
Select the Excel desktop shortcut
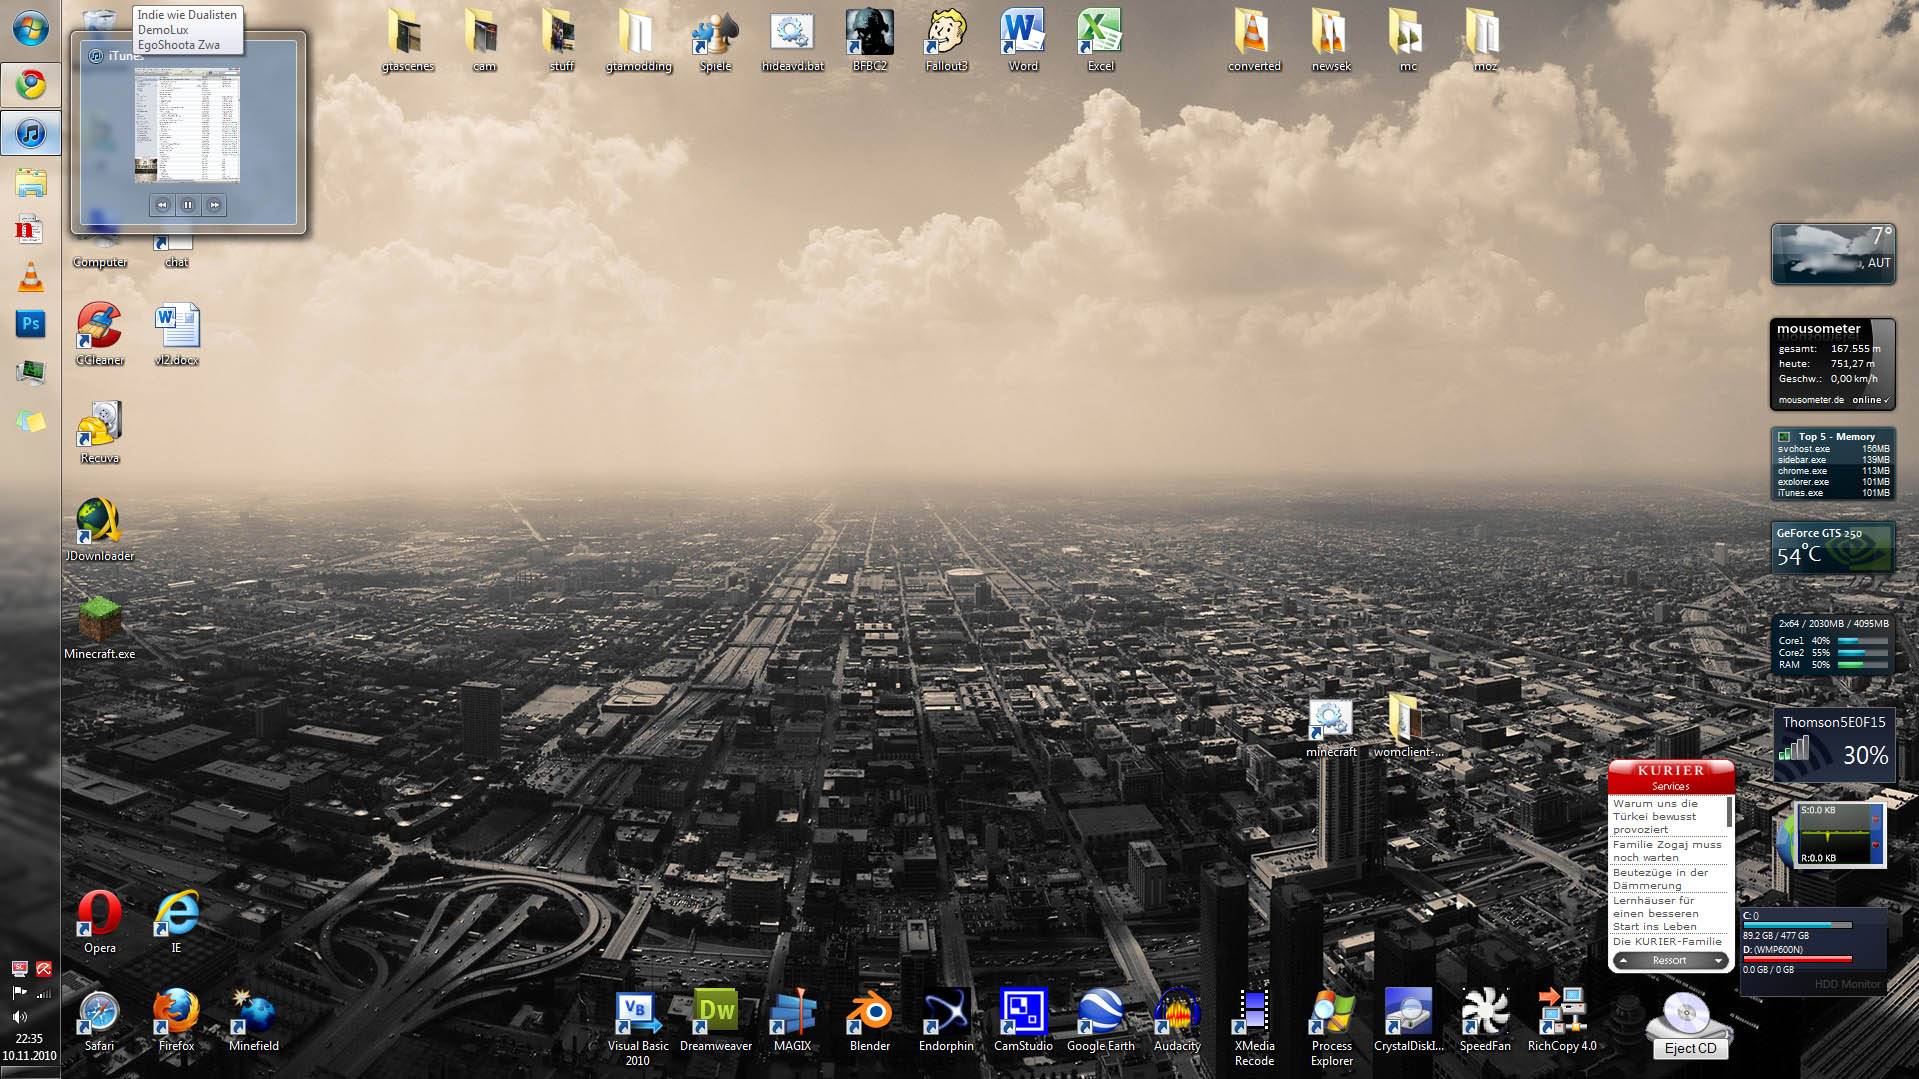click(1100, 41)
